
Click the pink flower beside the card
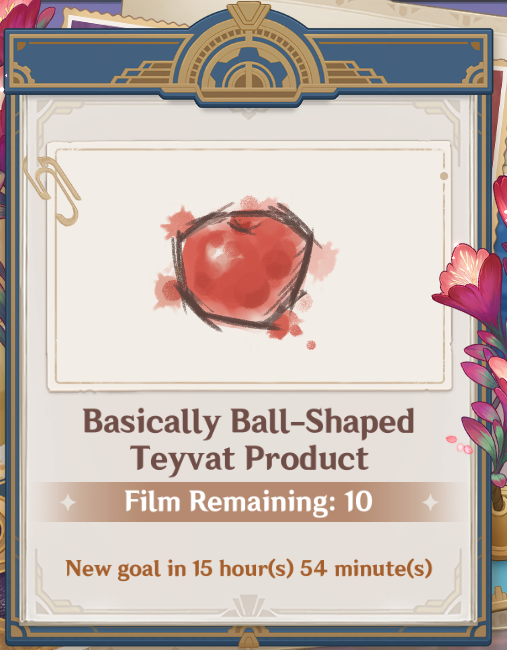[x=471, y=286]
